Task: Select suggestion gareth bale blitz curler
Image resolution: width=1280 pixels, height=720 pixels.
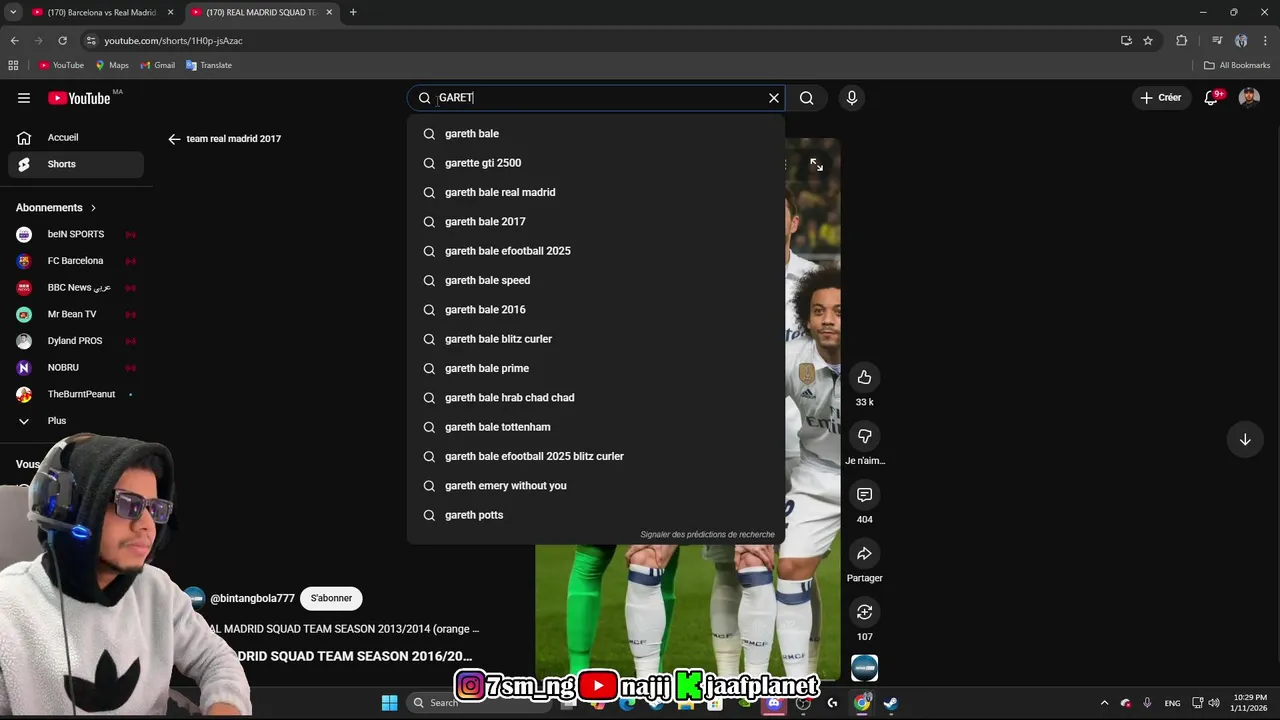Action: tap(596, 339)
